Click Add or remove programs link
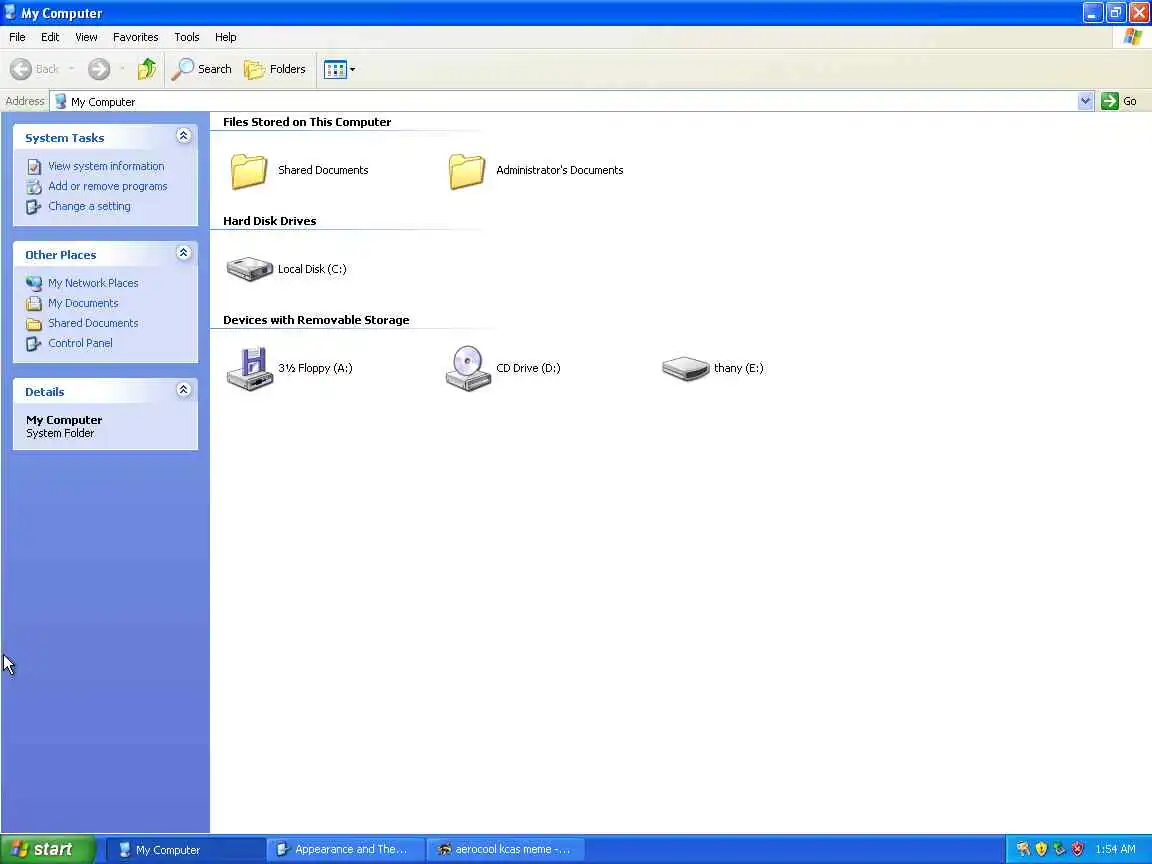 click(x=108, y=186)
